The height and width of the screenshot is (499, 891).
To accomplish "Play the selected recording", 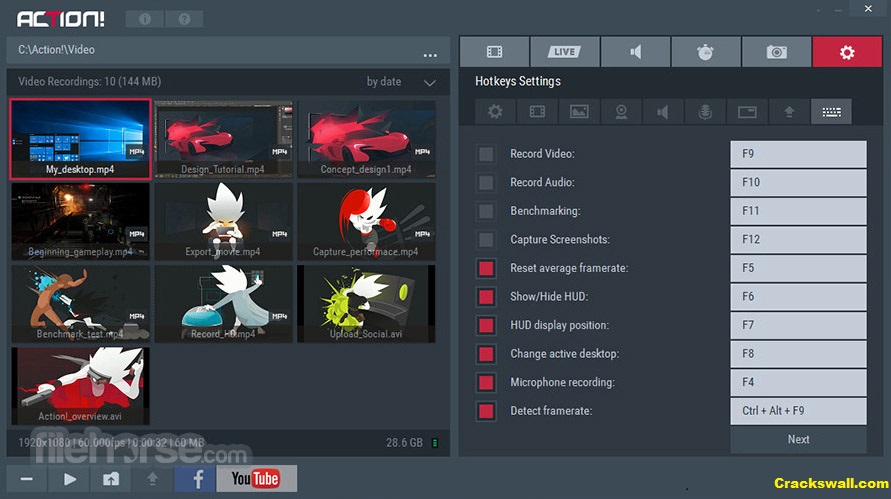I will click(69, 479).
